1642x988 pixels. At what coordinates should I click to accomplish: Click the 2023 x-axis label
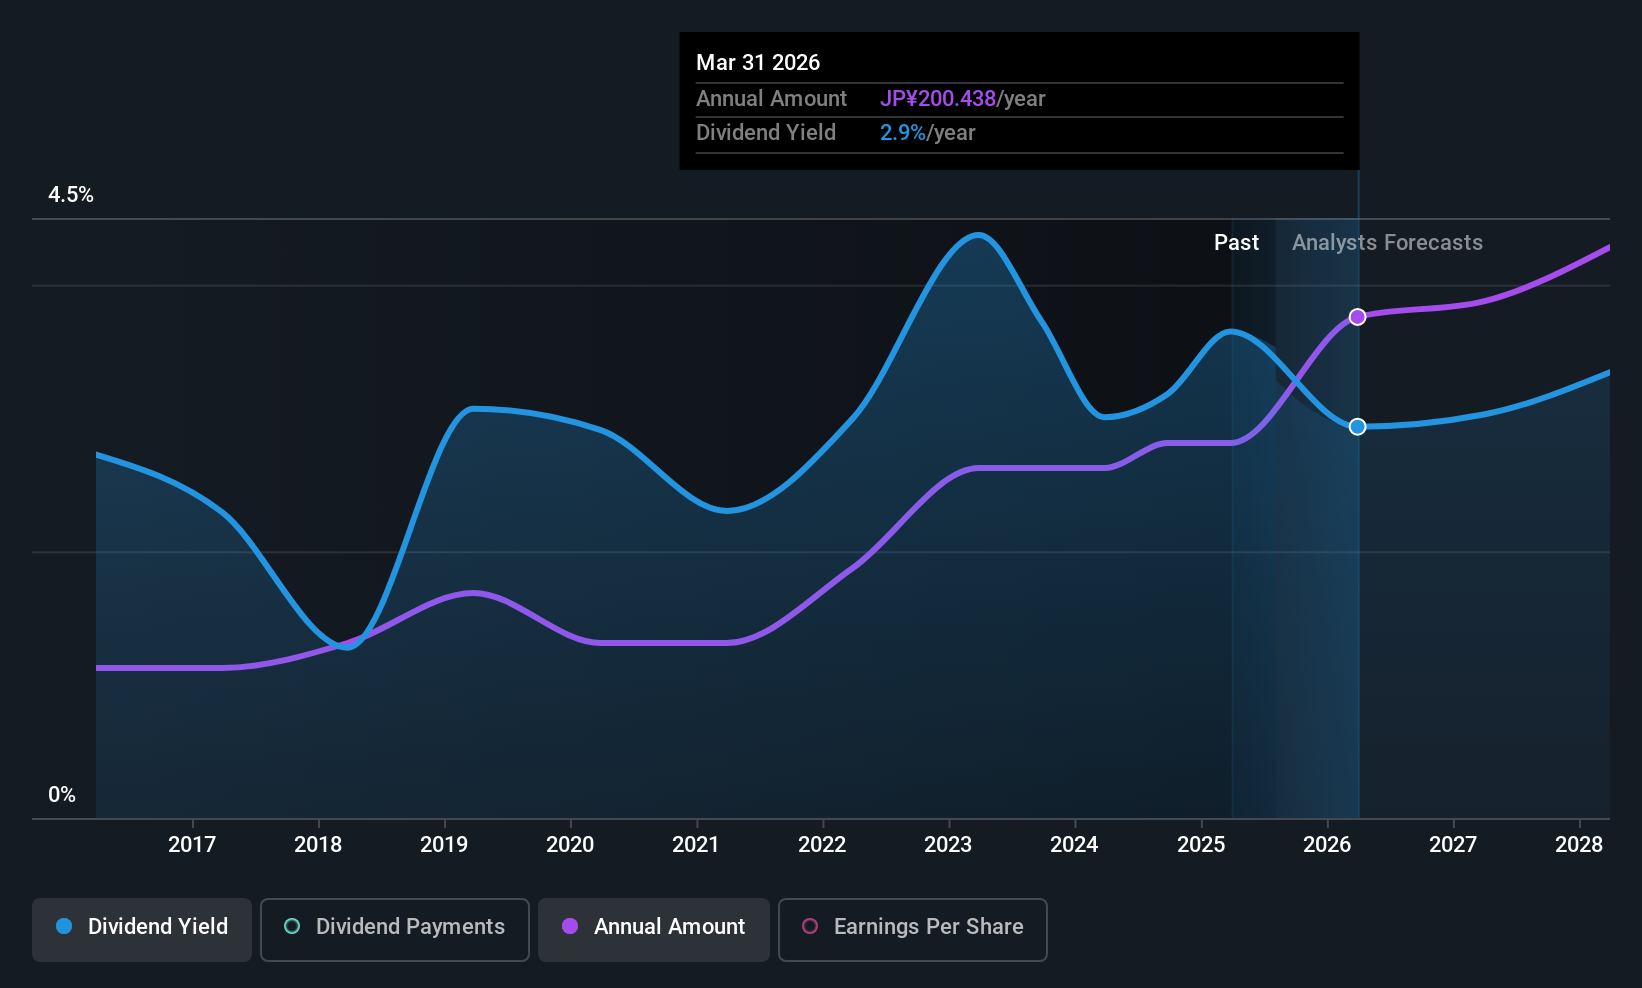click(948, 844)
